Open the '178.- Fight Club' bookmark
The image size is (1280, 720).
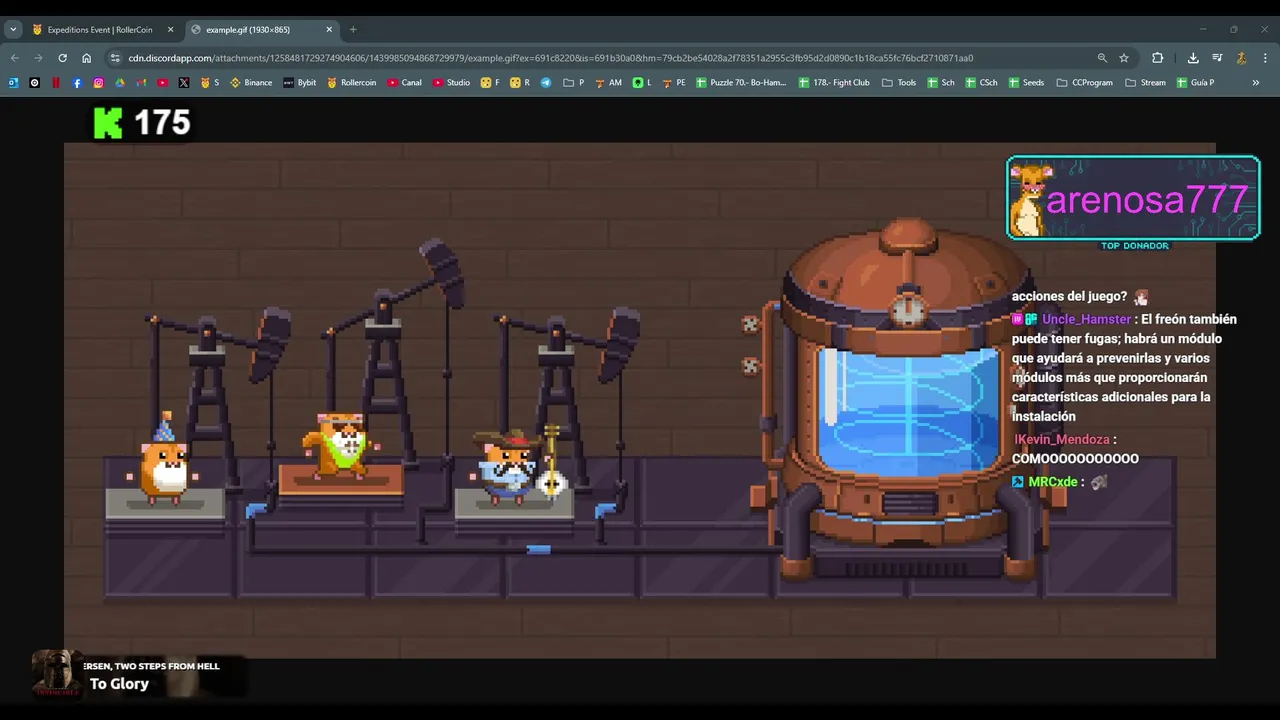(835, 83)
